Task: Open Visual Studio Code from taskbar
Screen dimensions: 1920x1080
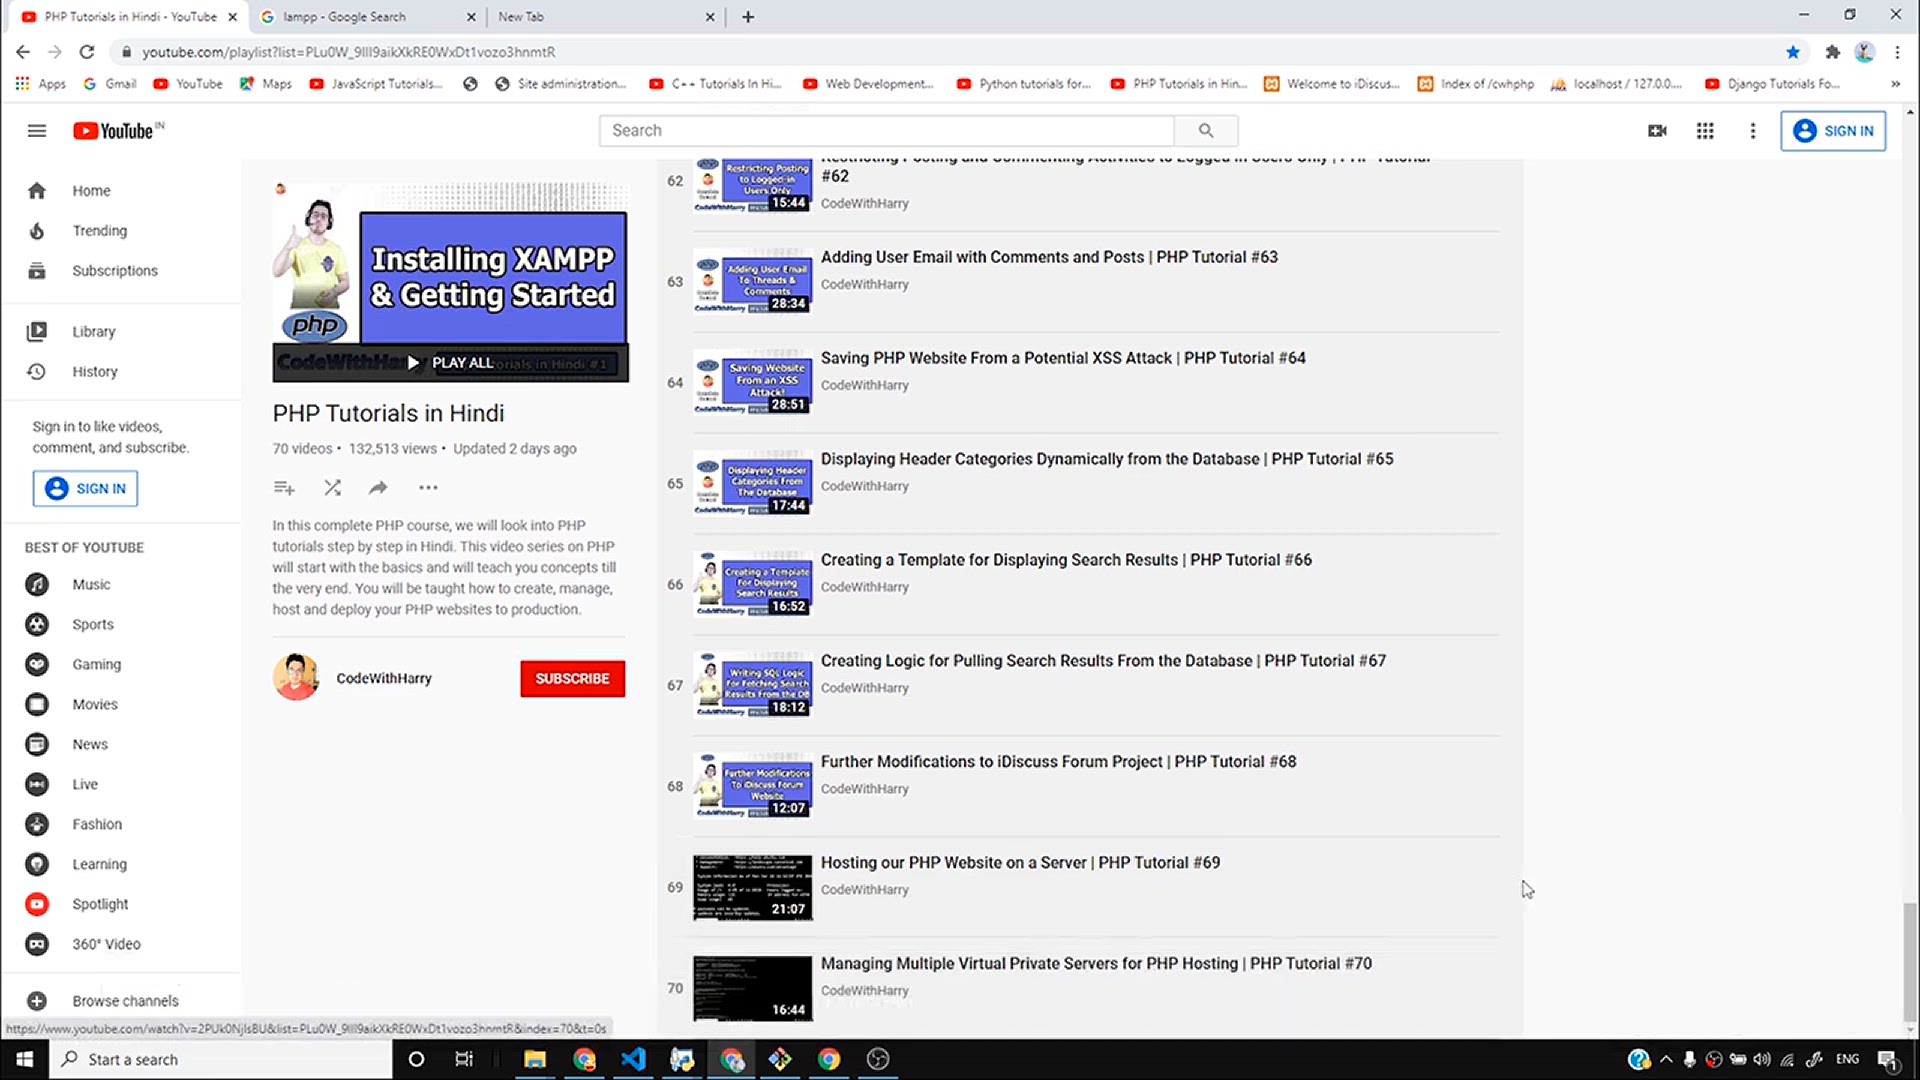Action: coord(633,1059)
